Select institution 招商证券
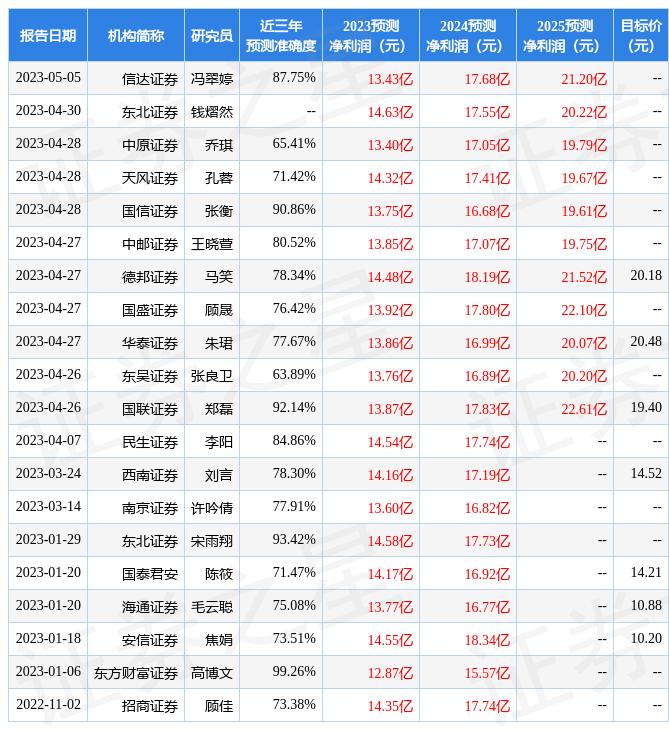 150,707
